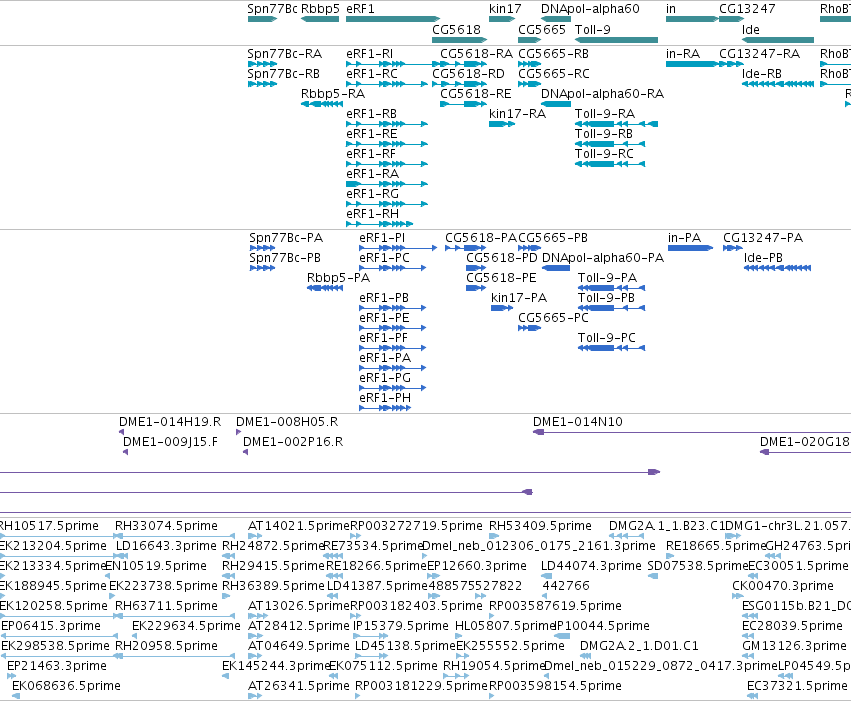Select the Toll-9-RA transcript label
This screenshot has width=851, height=701.
pyautogui.click(x=605, y=113)
